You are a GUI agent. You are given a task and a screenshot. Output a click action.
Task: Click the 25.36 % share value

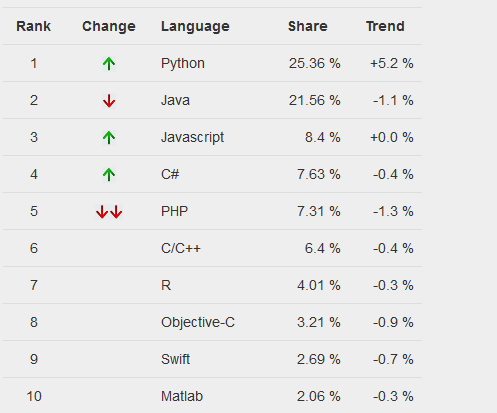point(314,63)
